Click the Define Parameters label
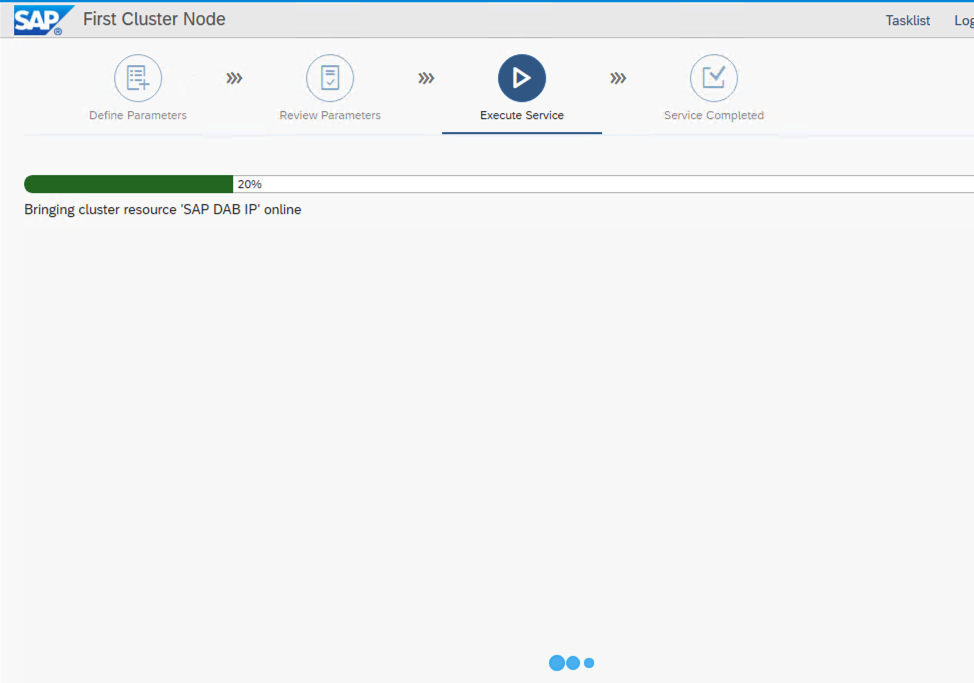Image resolution: width=974 pixels, height=683 pixels. [138, 115]
